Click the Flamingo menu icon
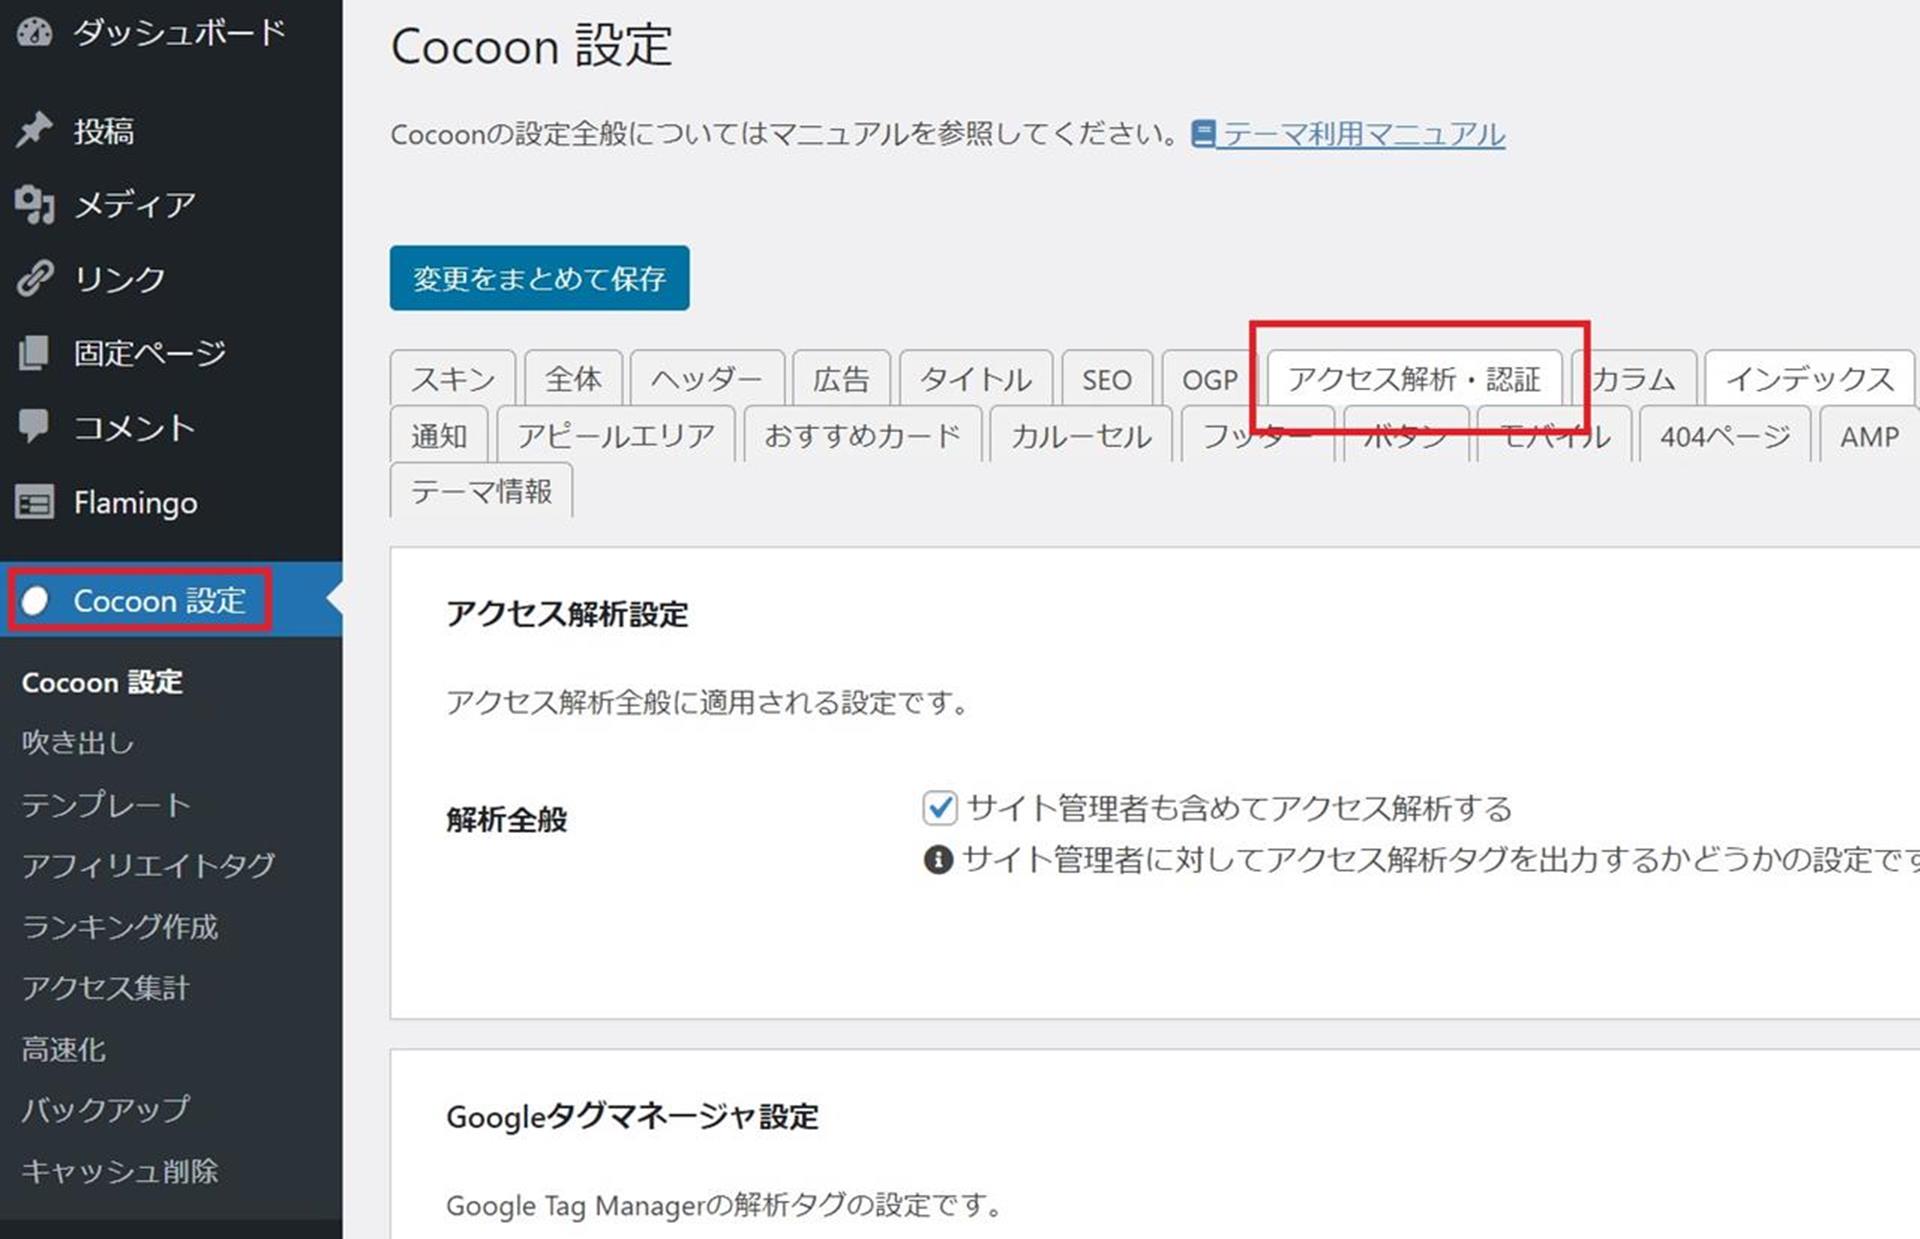 pos(34,502)
